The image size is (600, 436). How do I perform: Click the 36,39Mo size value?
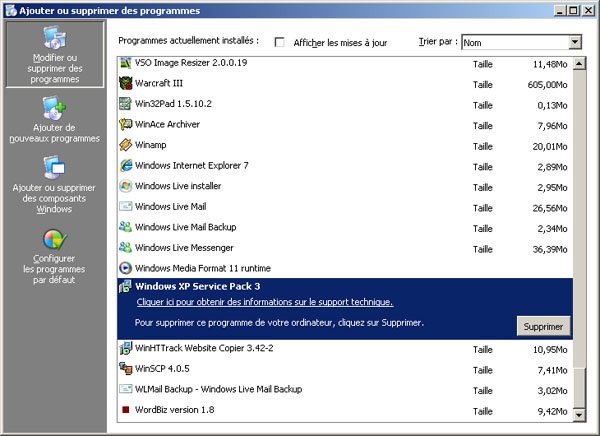click(550, 250)
